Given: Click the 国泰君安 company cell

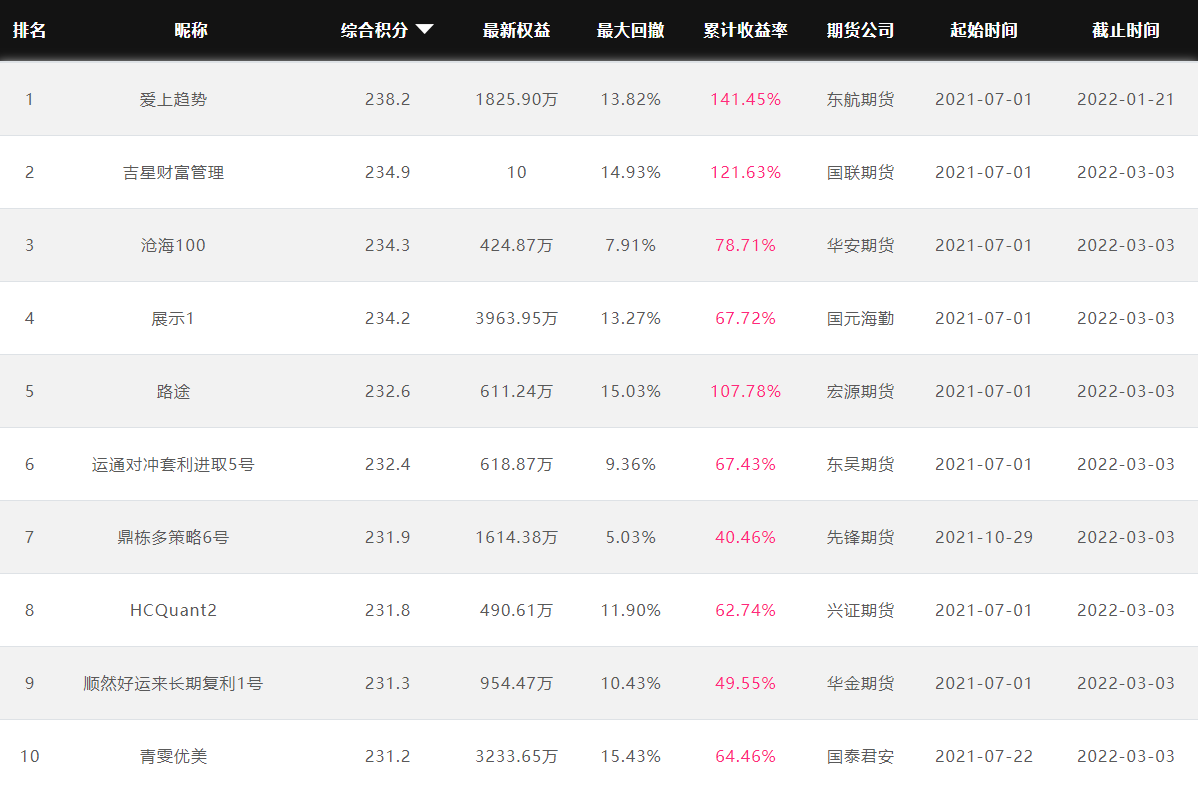Looking at the screenshot, I should 860,757.
